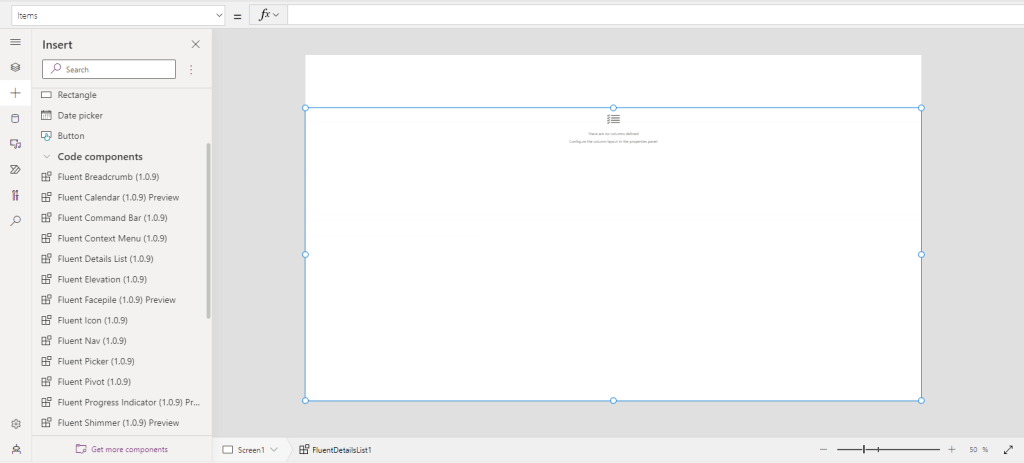
Task: Collapse the Code components section
Action: click(x=46, y=157)
